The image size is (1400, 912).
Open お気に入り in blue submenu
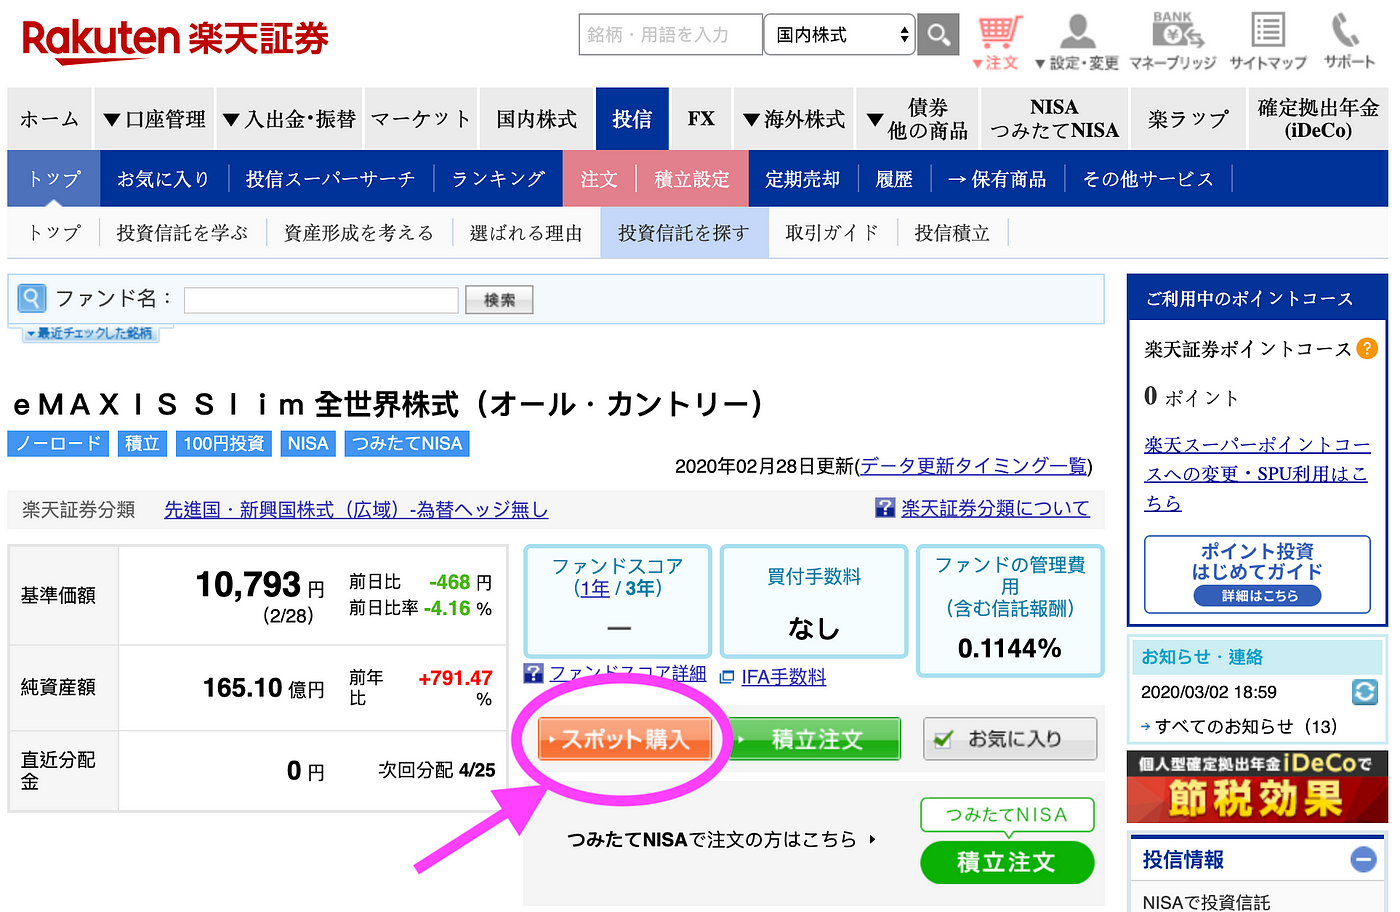(x=164, y=179)
